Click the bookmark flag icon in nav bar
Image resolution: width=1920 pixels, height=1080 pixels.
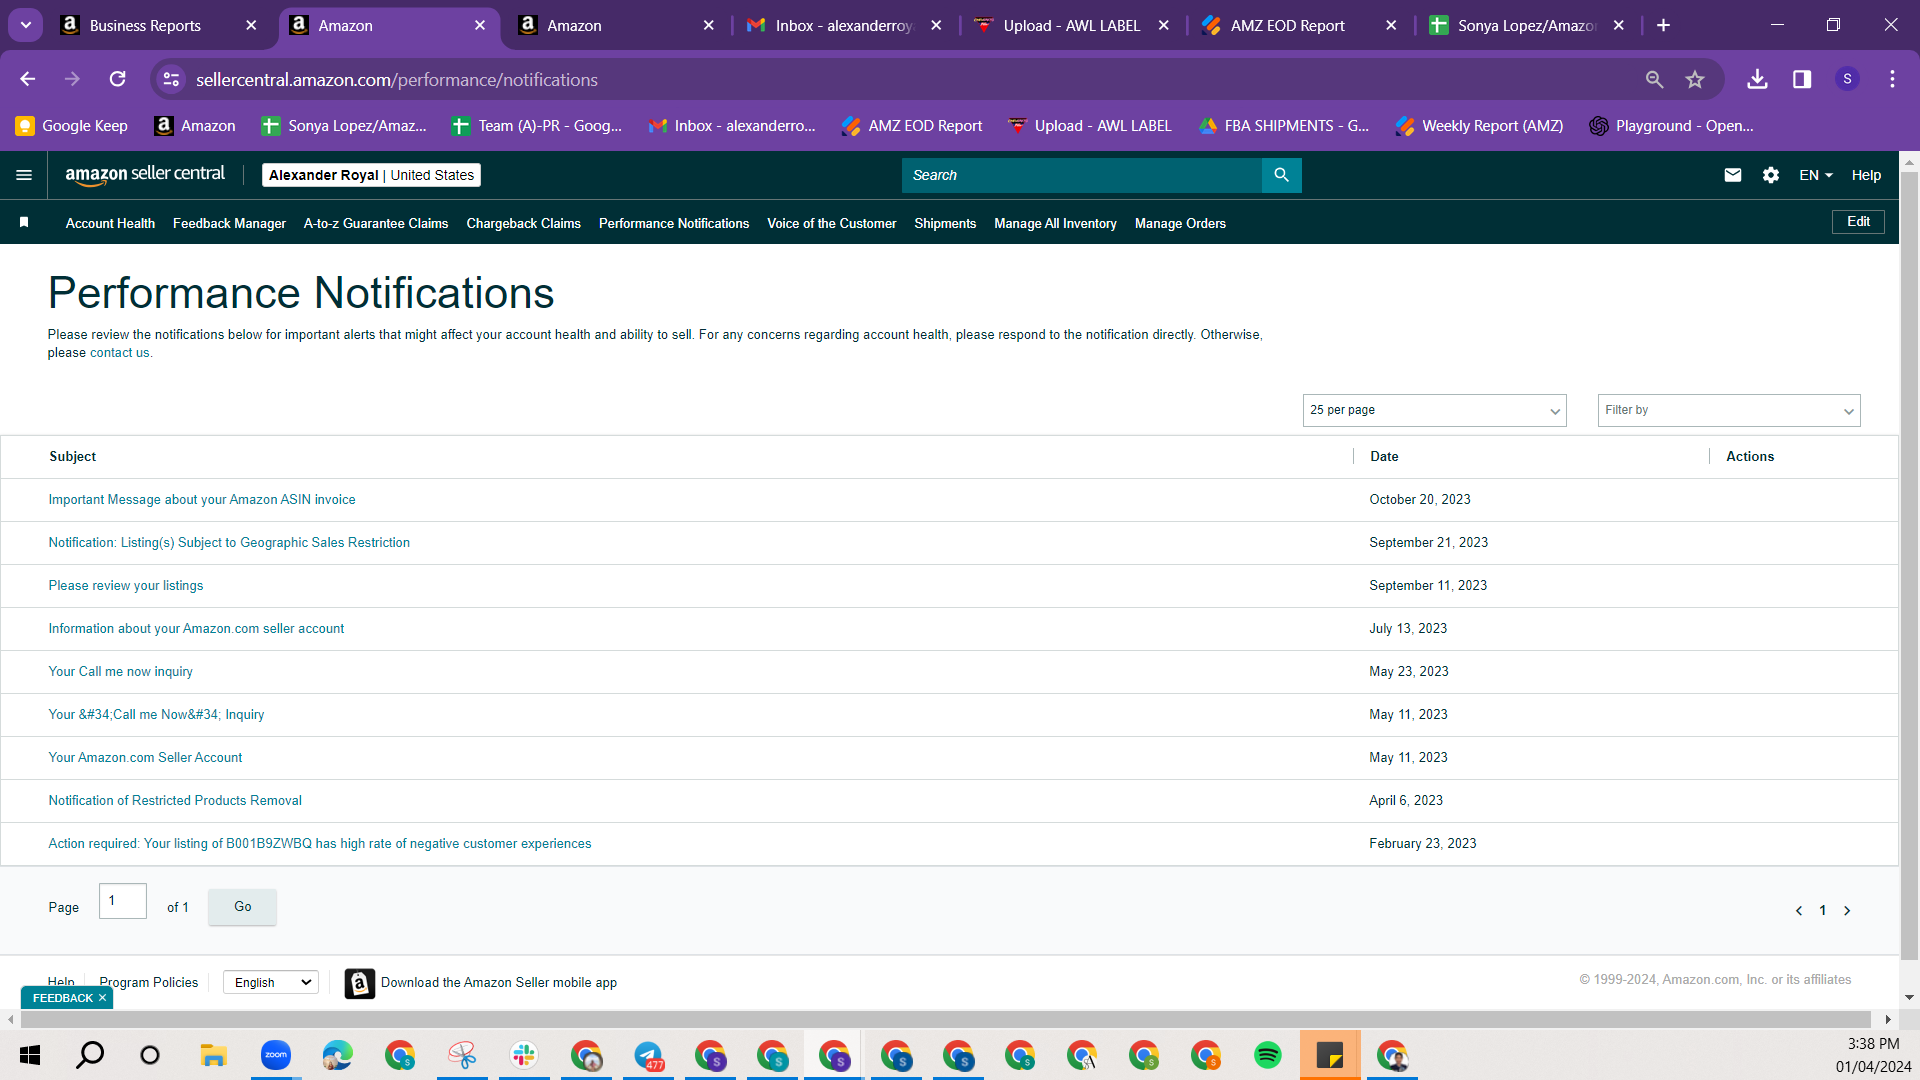[x=24, y=222]
